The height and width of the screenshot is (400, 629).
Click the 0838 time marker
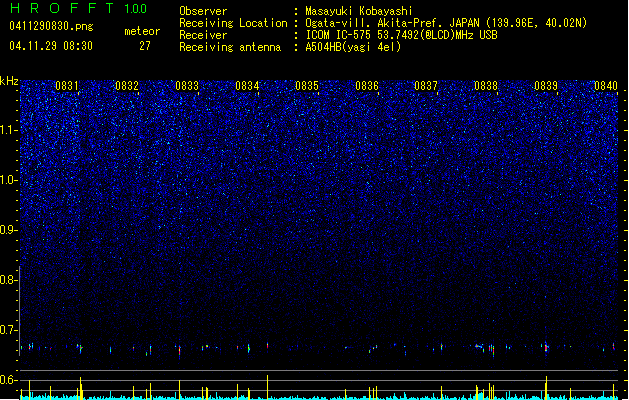point(486,86)
